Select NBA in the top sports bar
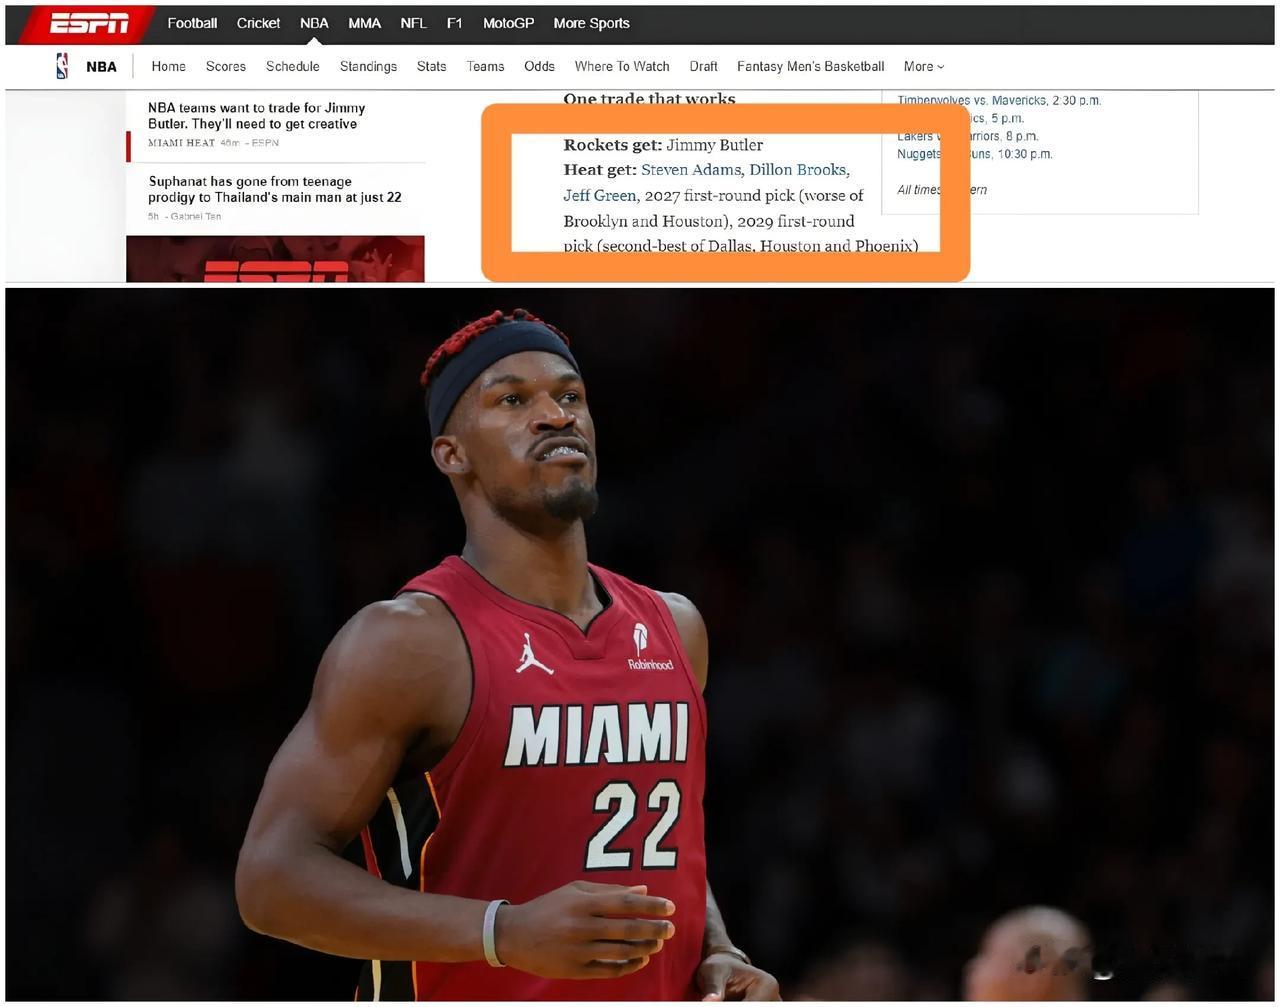The width and height of the screenshot is (1280, 1007). pyautogui.click(x=314, y=23)
